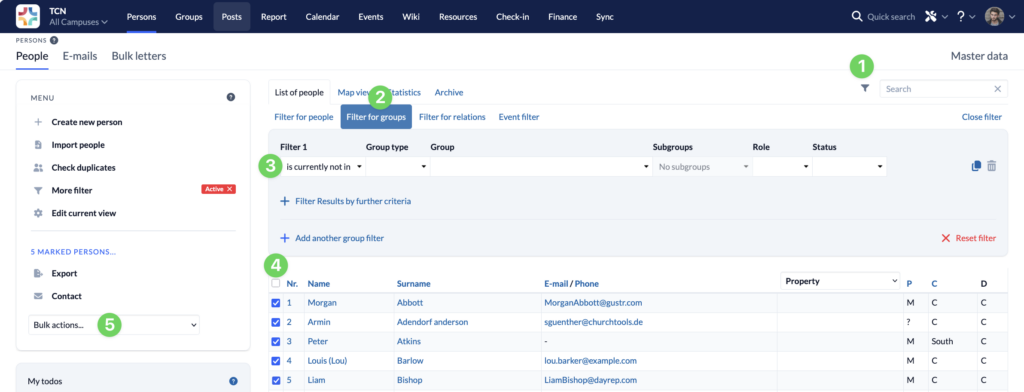
Task: Click Close filter link
Action: click(x=982, y=117)
